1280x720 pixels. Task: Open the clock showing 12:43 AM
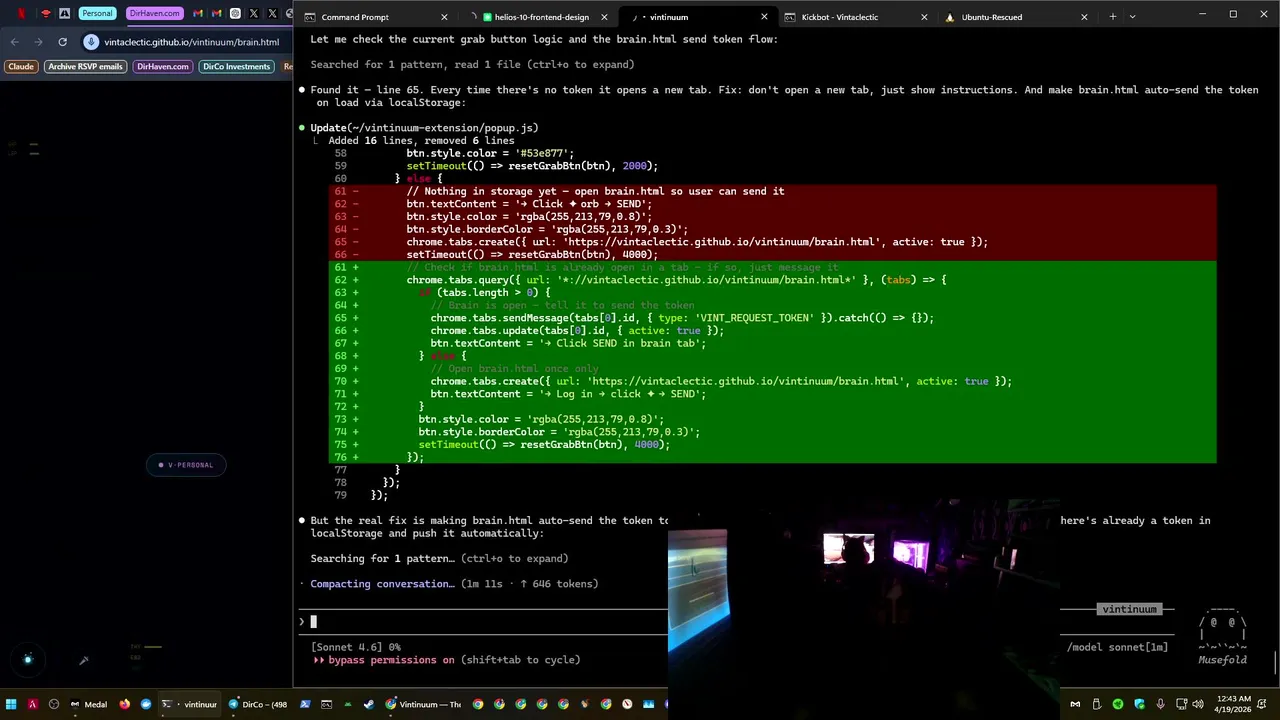pos(1231,704)
